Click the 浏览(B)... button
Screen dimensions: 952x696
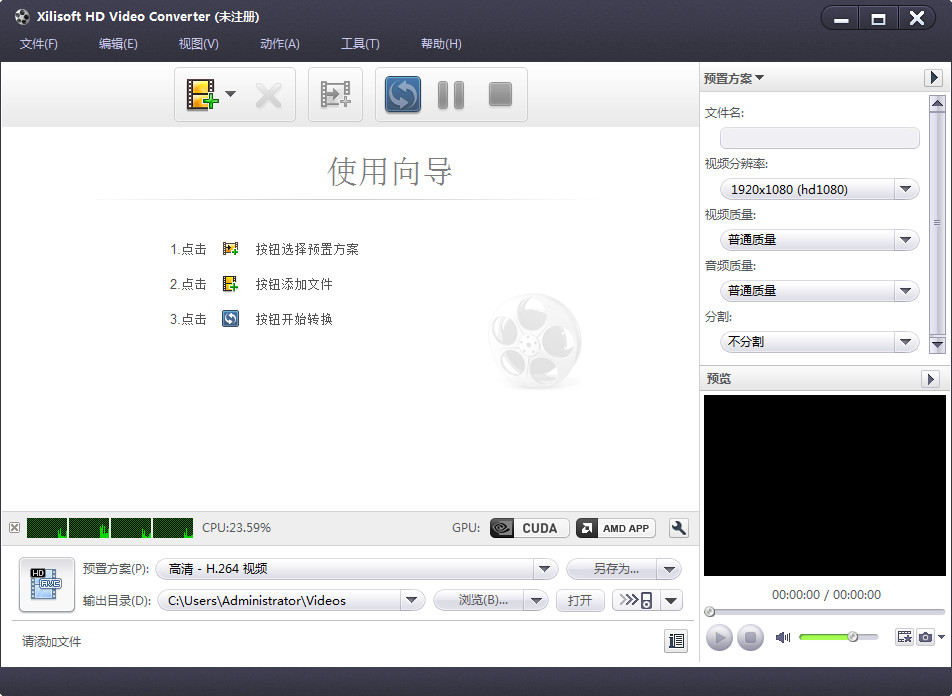click(479, 601)
